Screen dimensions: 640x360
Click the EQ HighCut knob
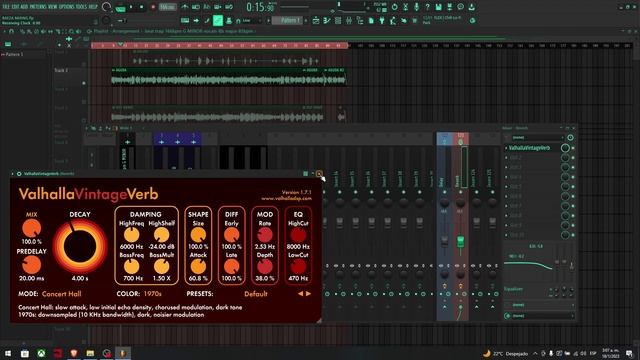click(x=298, y=235)
